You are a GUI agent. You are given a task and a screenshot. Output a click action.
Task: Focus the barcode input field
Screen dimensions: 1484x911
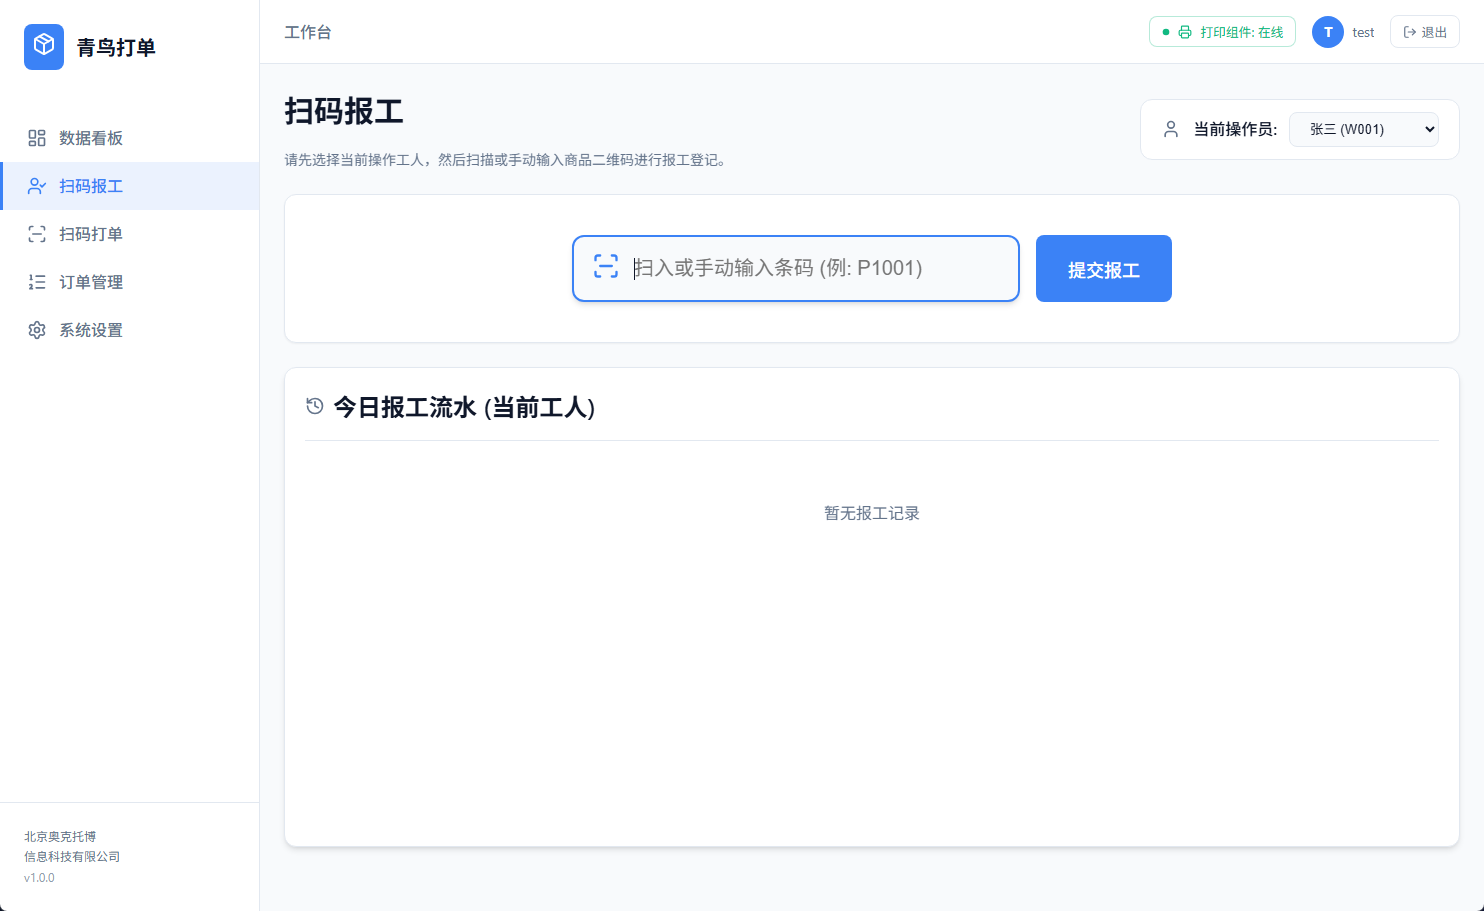pyautogui.click(x=796, y=268)
